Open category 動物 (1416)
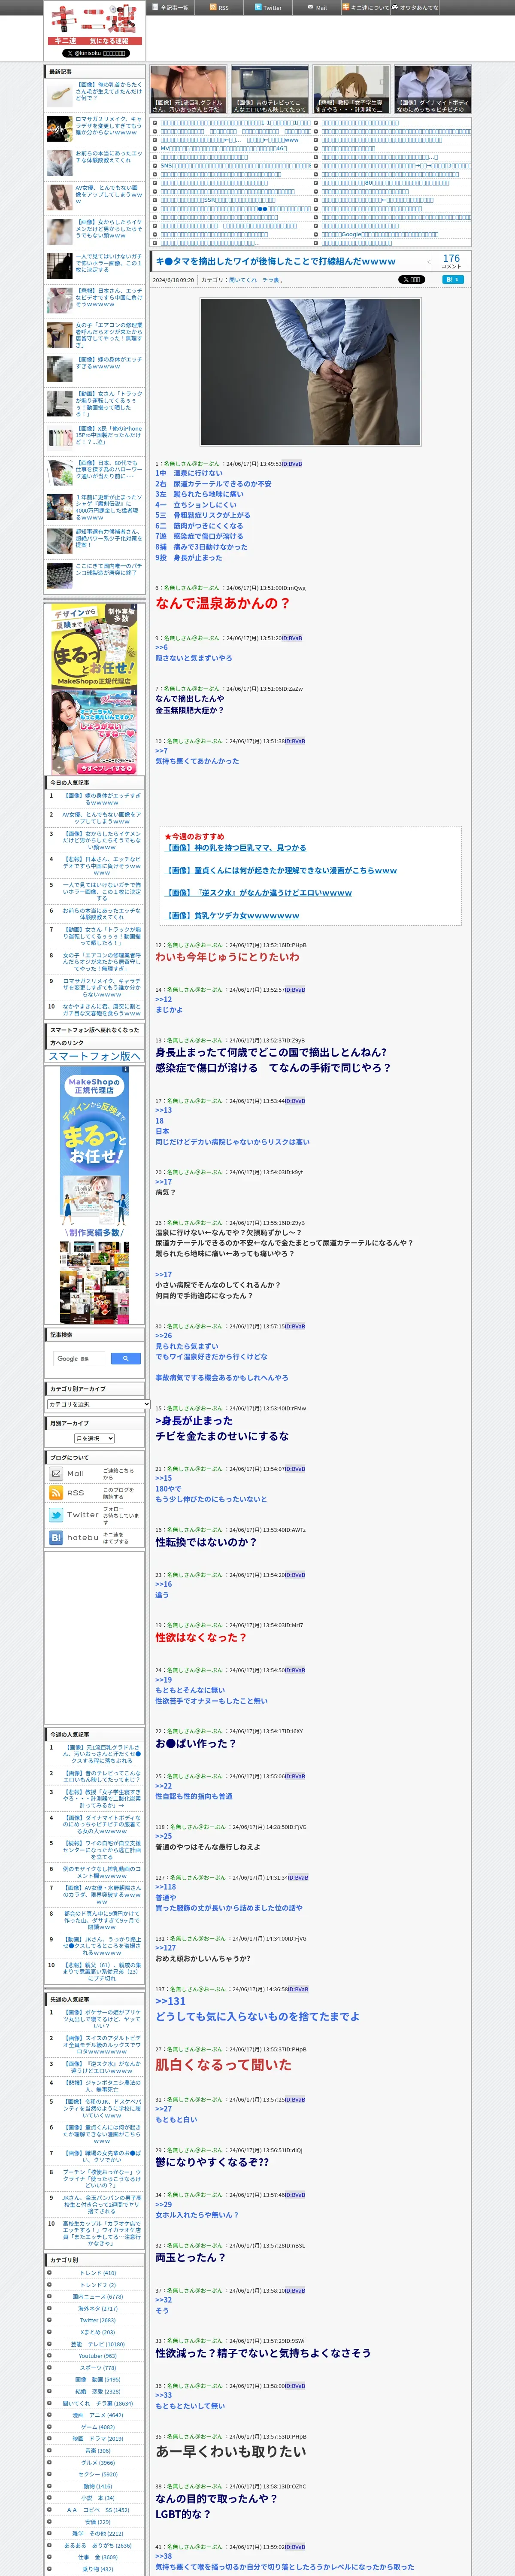The width and height of the screenshot is (515, 2576). click(98, 2486)
